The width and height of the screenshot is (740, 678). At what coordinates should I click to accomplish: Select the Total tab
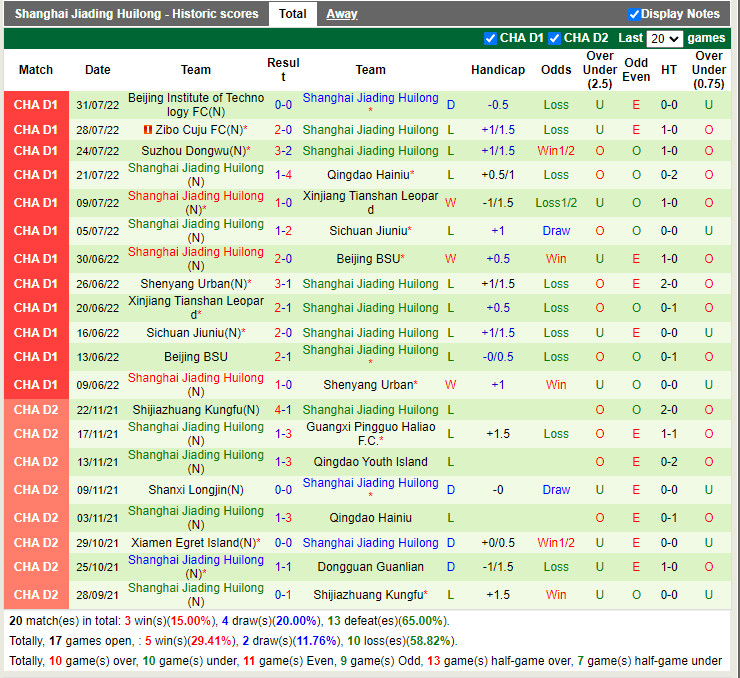pyautogui.click(x=292, y=14)
